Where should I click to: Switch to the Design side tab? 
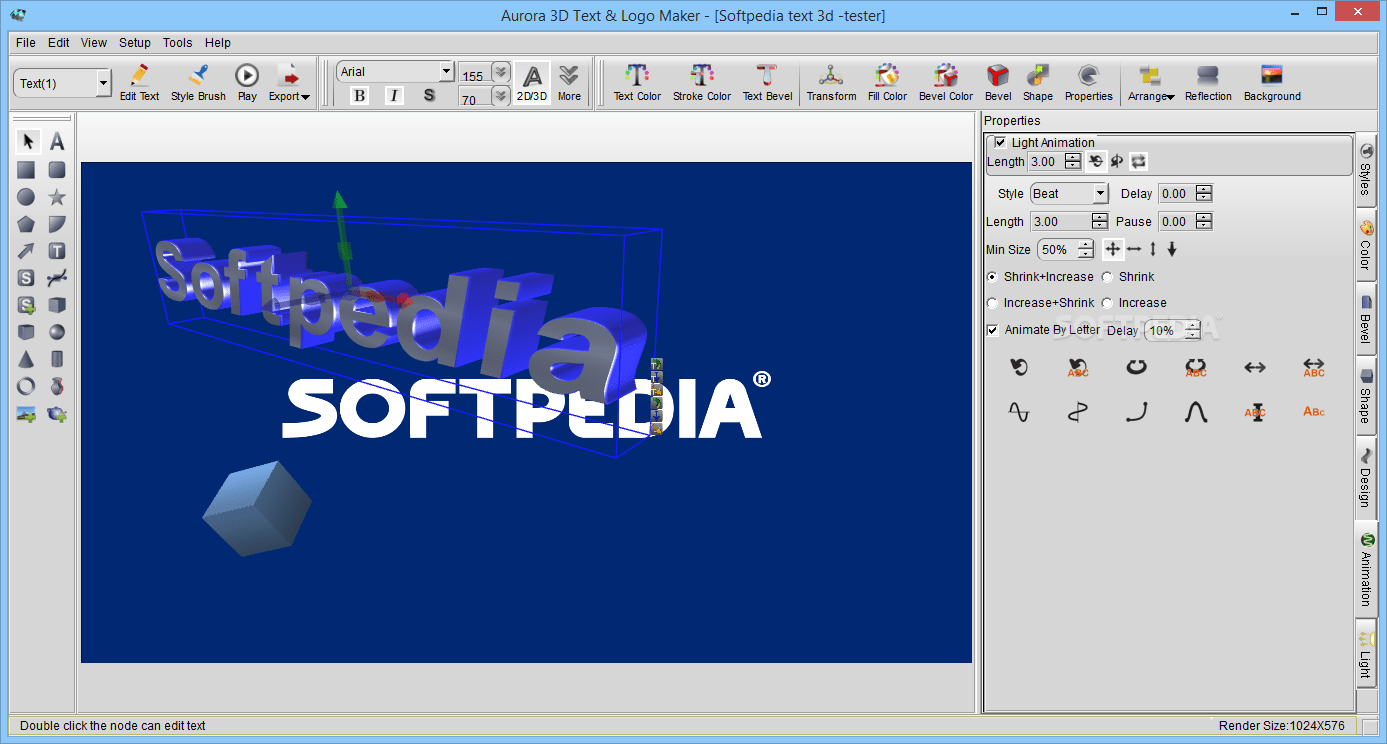[x=1366, y=476]
